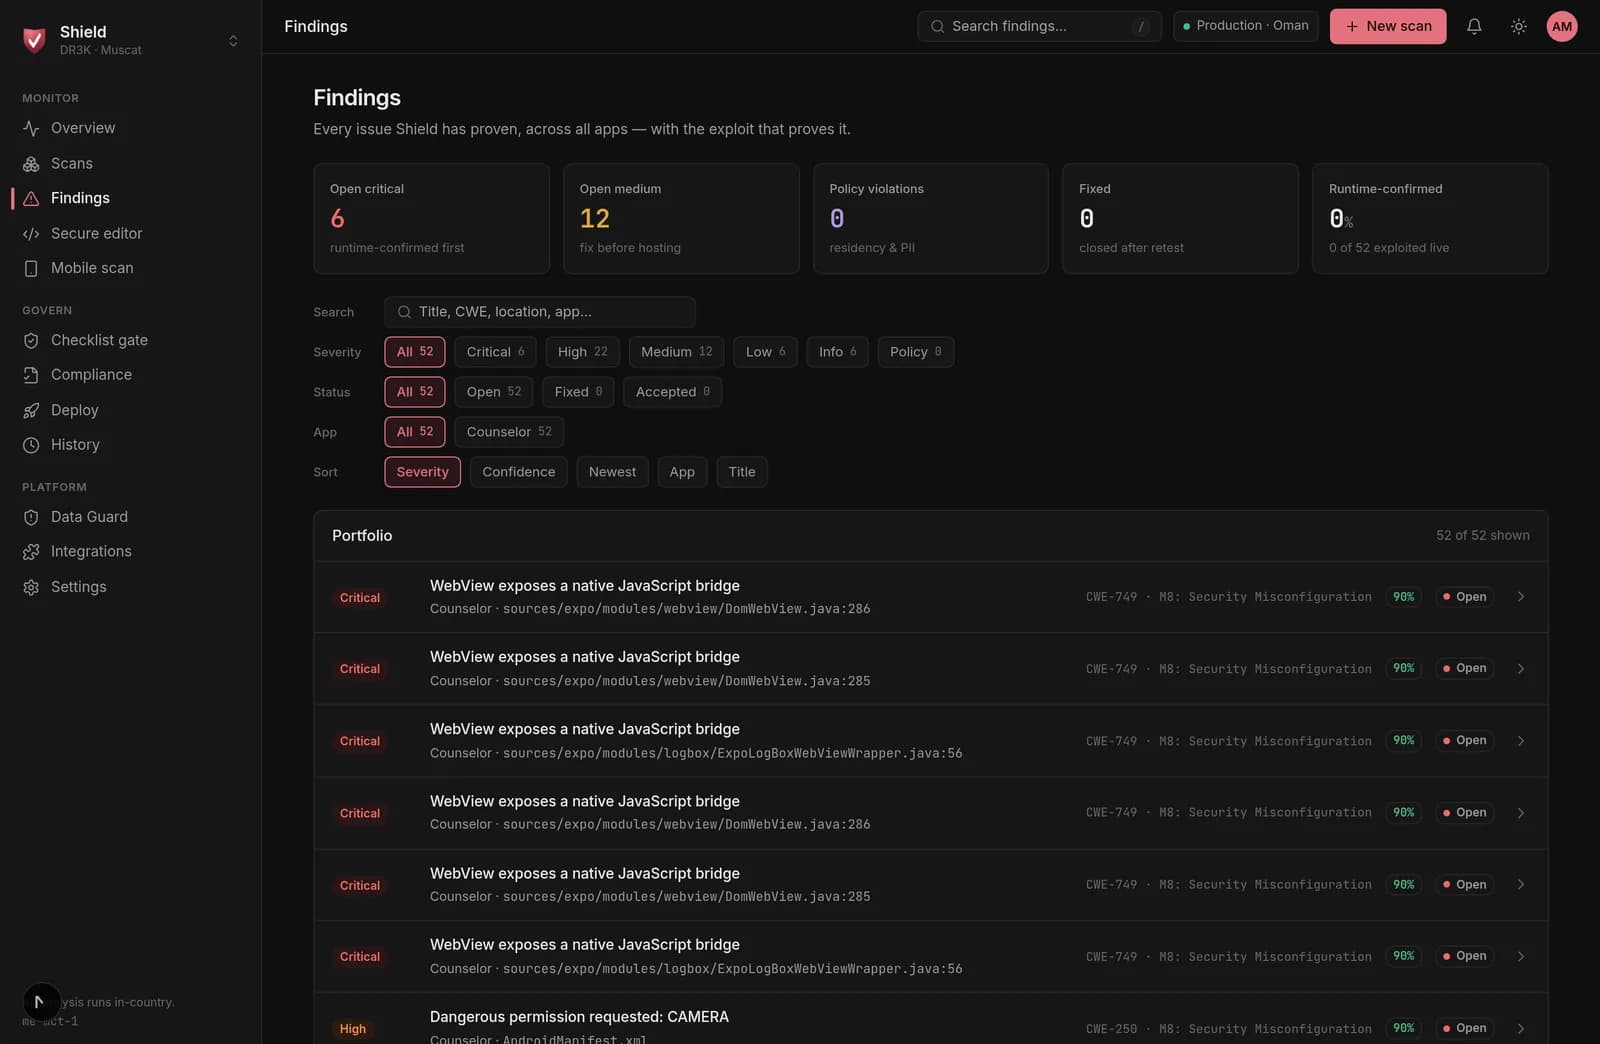
Task: Click the round N badge at bottom-left
Action: tap(41, 1001)
